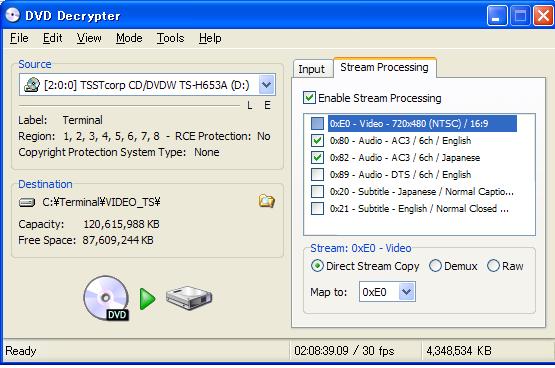Toggle Enable Stream Processing checkbox
Image resolution: width=555 pixels, height=368 pixels.
click(309, 98)
